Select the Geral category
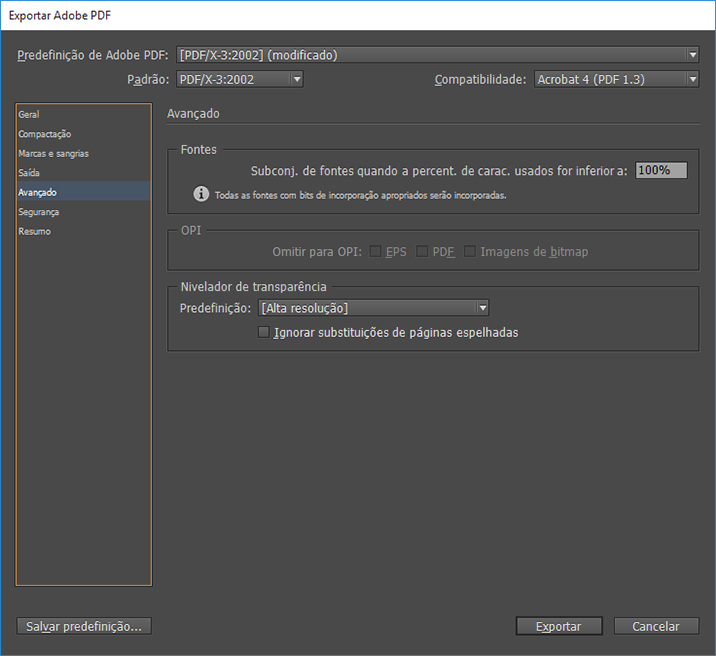Image resolution: width=716 pixels, height=656 pixels. point(29,115)
